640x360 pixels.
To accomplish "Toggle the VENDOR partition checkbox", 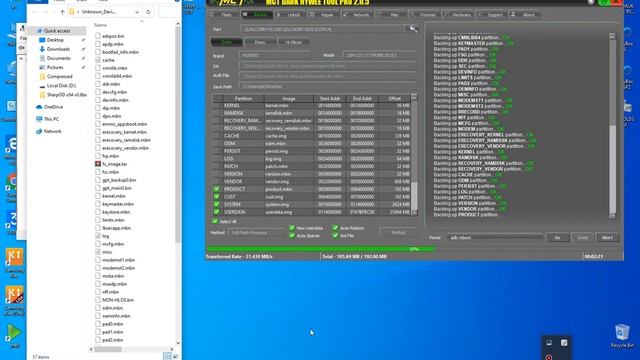I will [216, 181].
